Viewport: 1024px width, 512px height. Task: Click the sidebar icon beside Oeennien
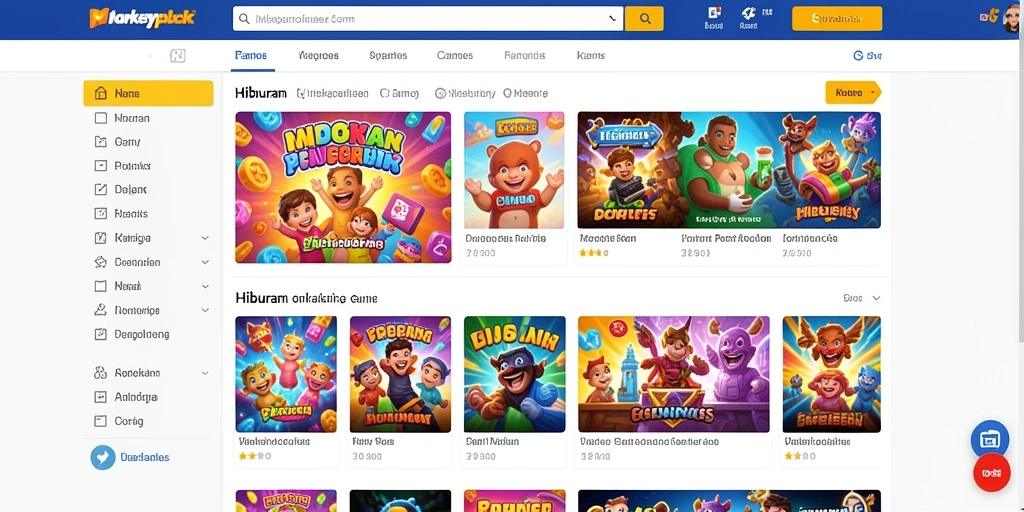pos(101,262)
